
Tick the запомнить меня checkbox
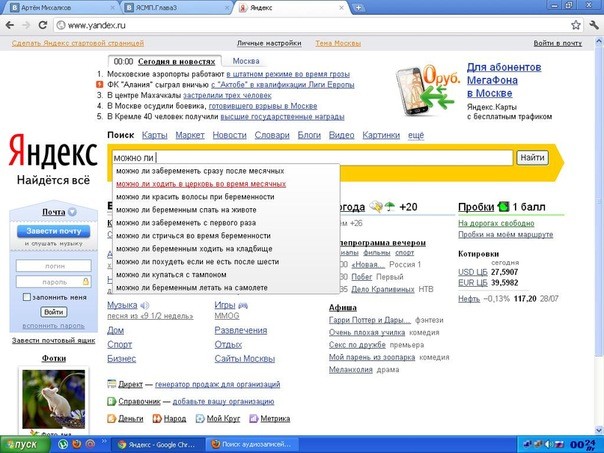click(x=27, y=297)
